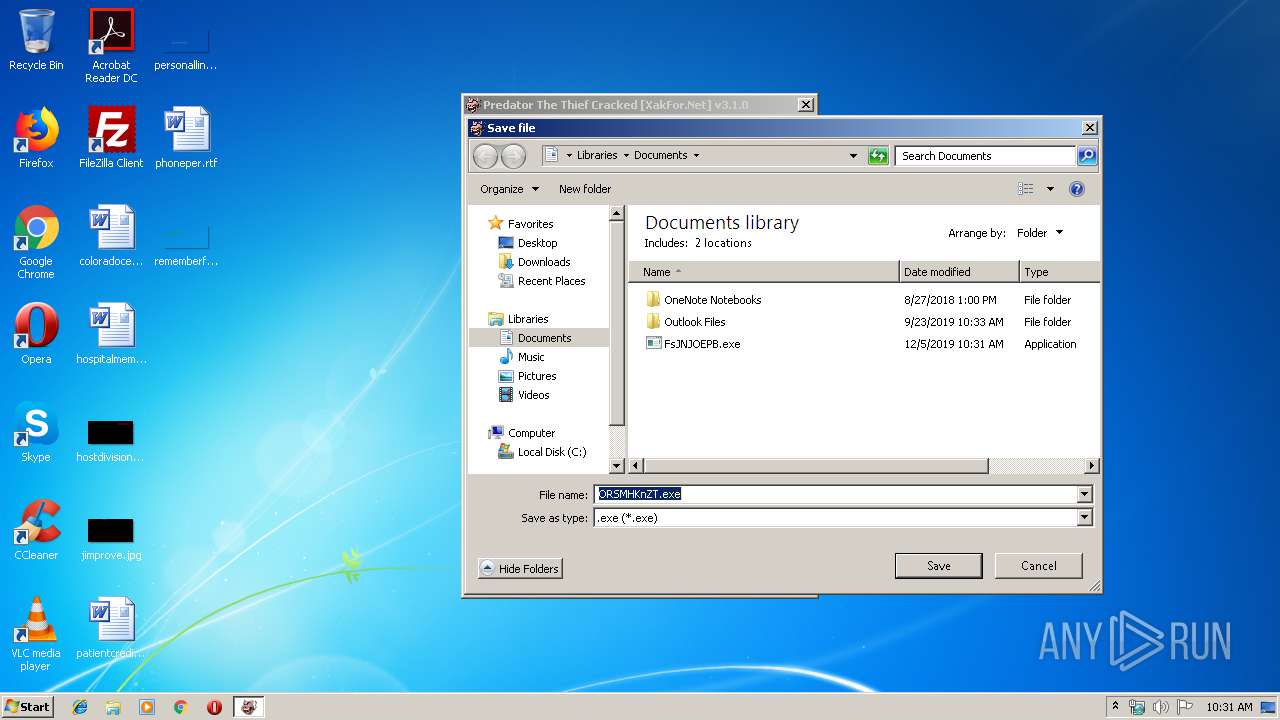Click the volume speaker tray icon

click(x=1161, y=707)
